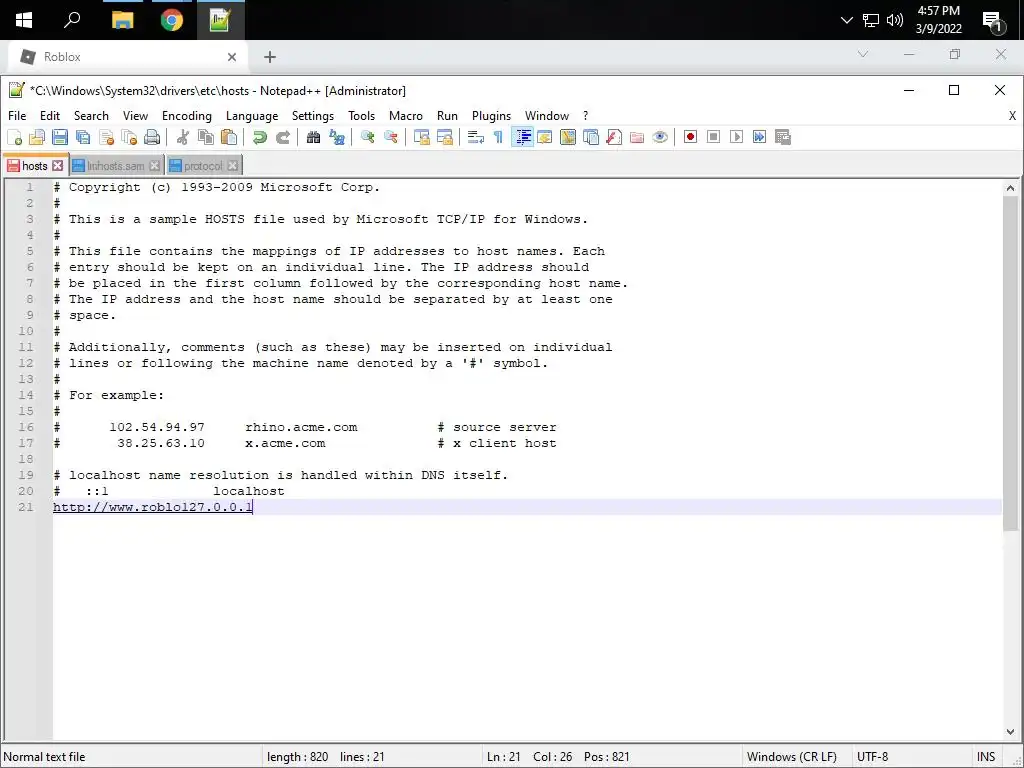Viewport: 1024px width, 768px height.
Task: Open the Edit menu
Action: tap(50, 116)
